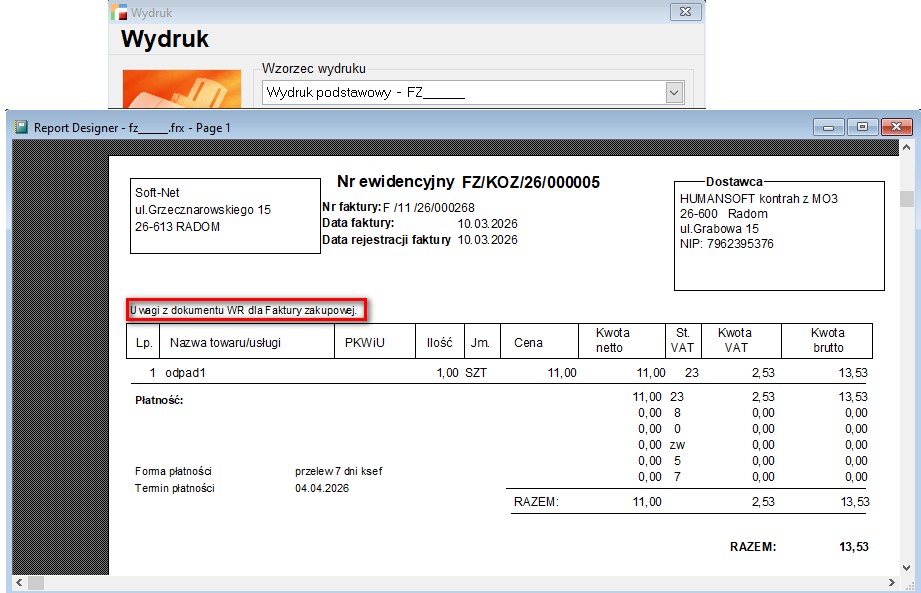
Task: Click the Nazwa towaru/usługi column header
Action: [226, 342]
